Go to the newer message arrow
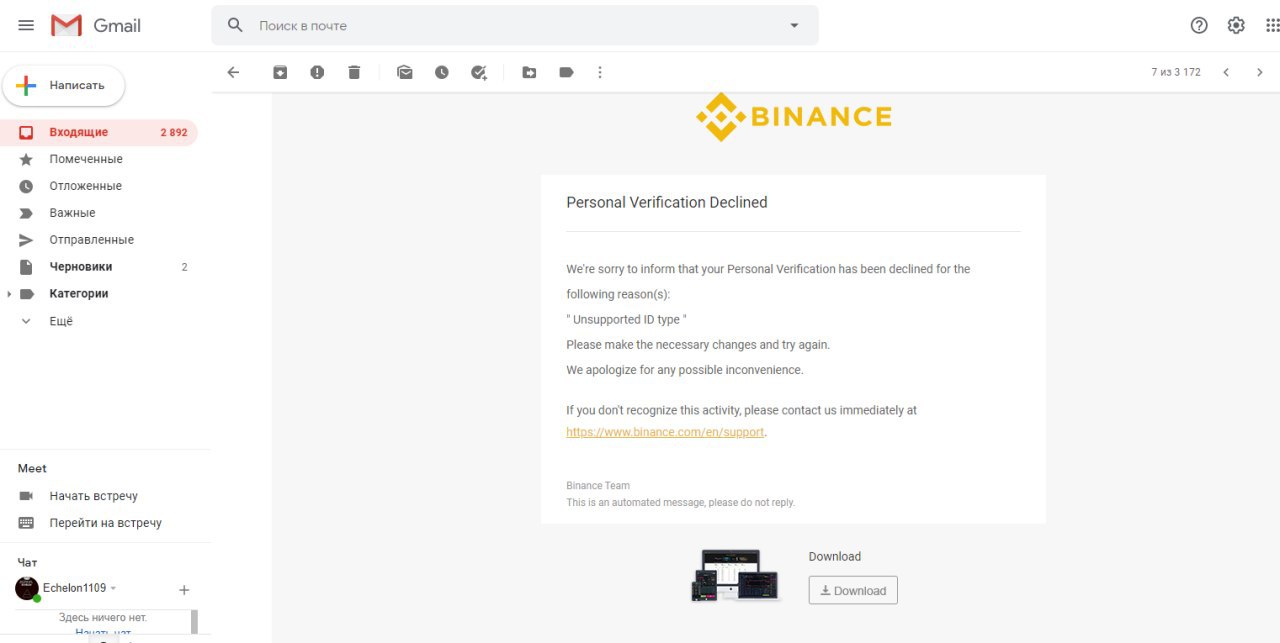Screen dimensions: 1280x643 pyautogui.click(x=1226, y=72)
